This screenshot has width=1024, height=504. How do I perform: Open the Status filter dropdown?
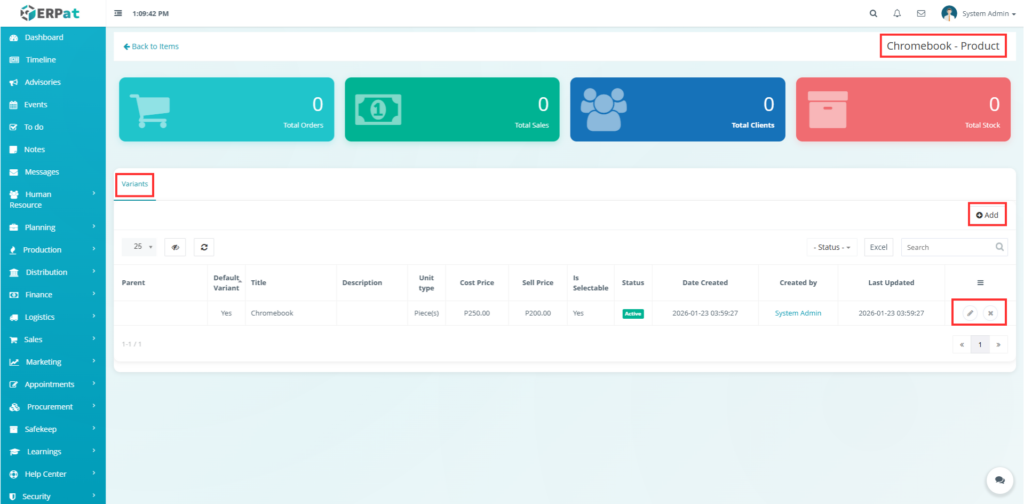[832, 247]
